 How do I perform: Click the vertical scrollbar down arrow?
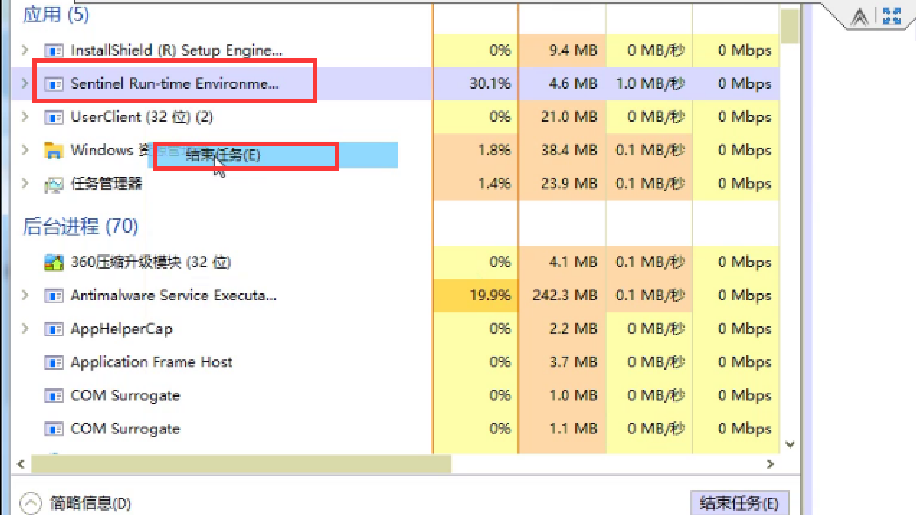[x=790, y=444]
